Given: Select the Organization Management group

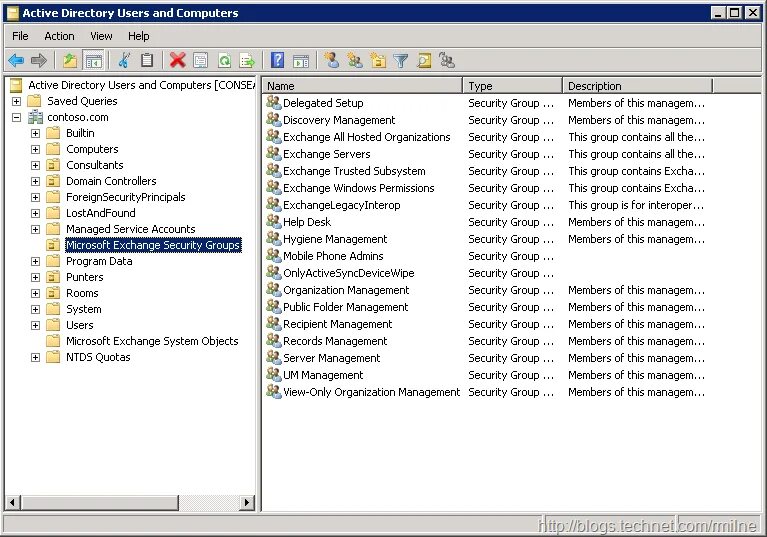Looking at the screenshot, I should click(346, 291).
